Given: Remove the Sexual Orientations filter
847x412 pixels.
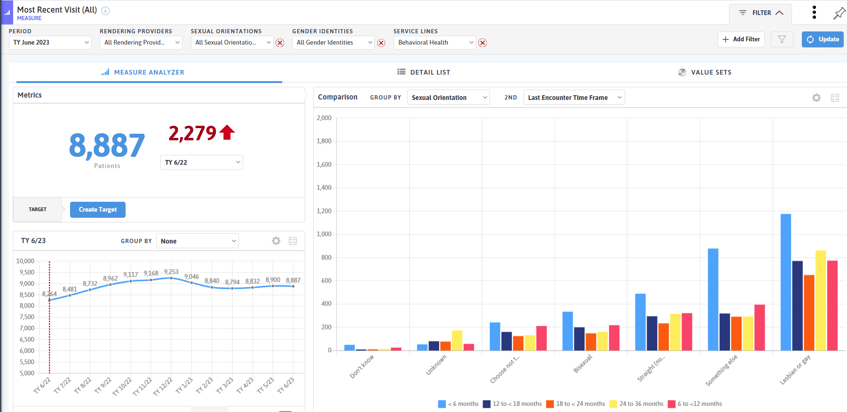Looking at the screenshot, I should click(x=280, y=43).
